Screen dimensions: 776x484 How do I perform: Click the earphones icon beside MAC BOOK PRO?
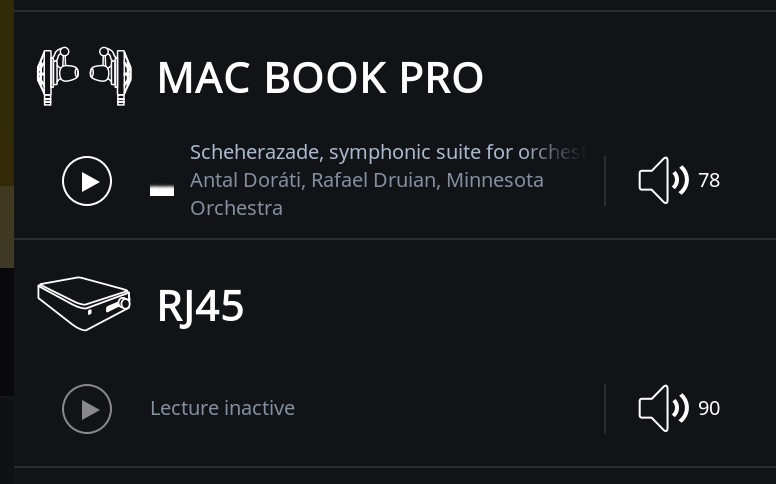click(85, 76)
